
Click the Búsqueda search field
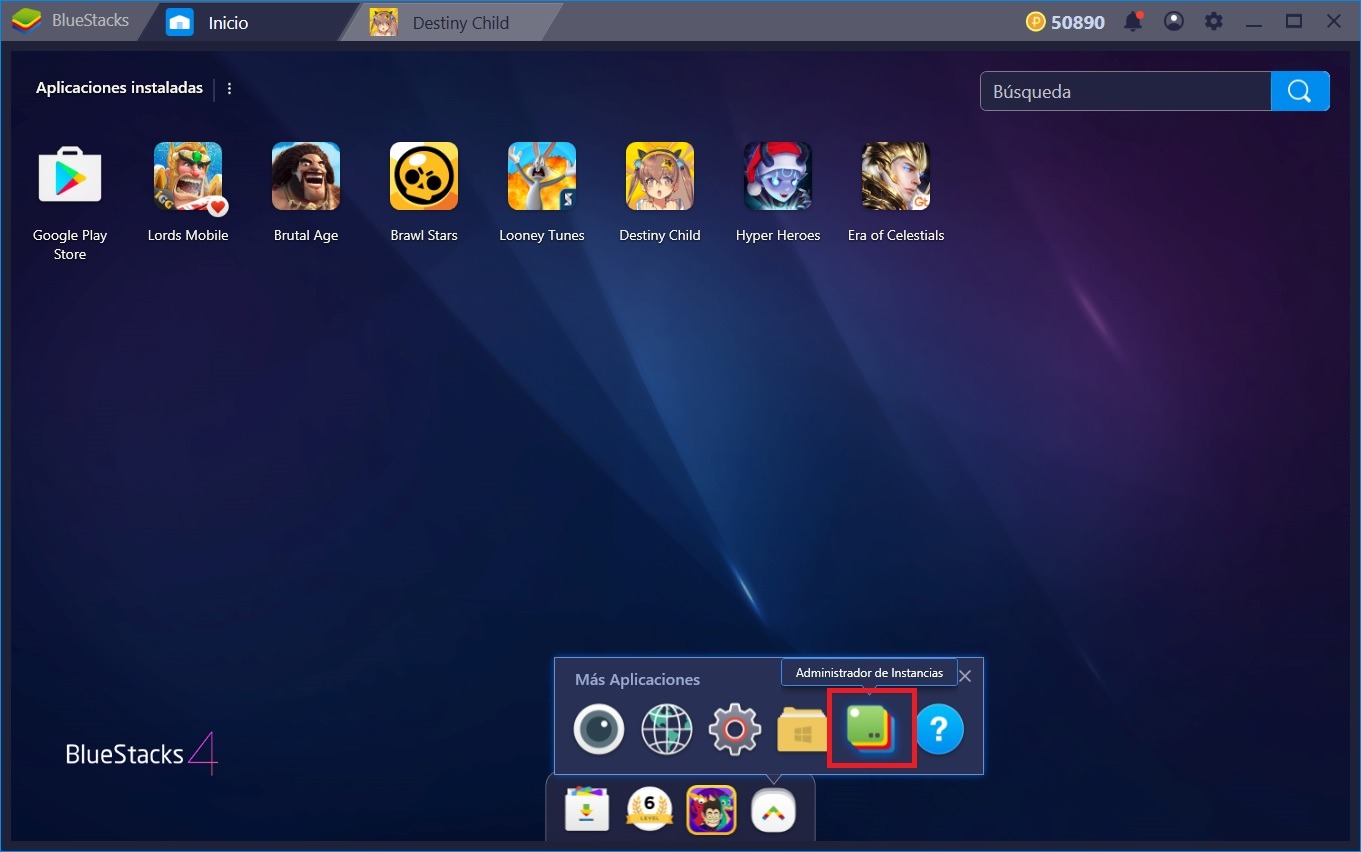point(1126,91)
